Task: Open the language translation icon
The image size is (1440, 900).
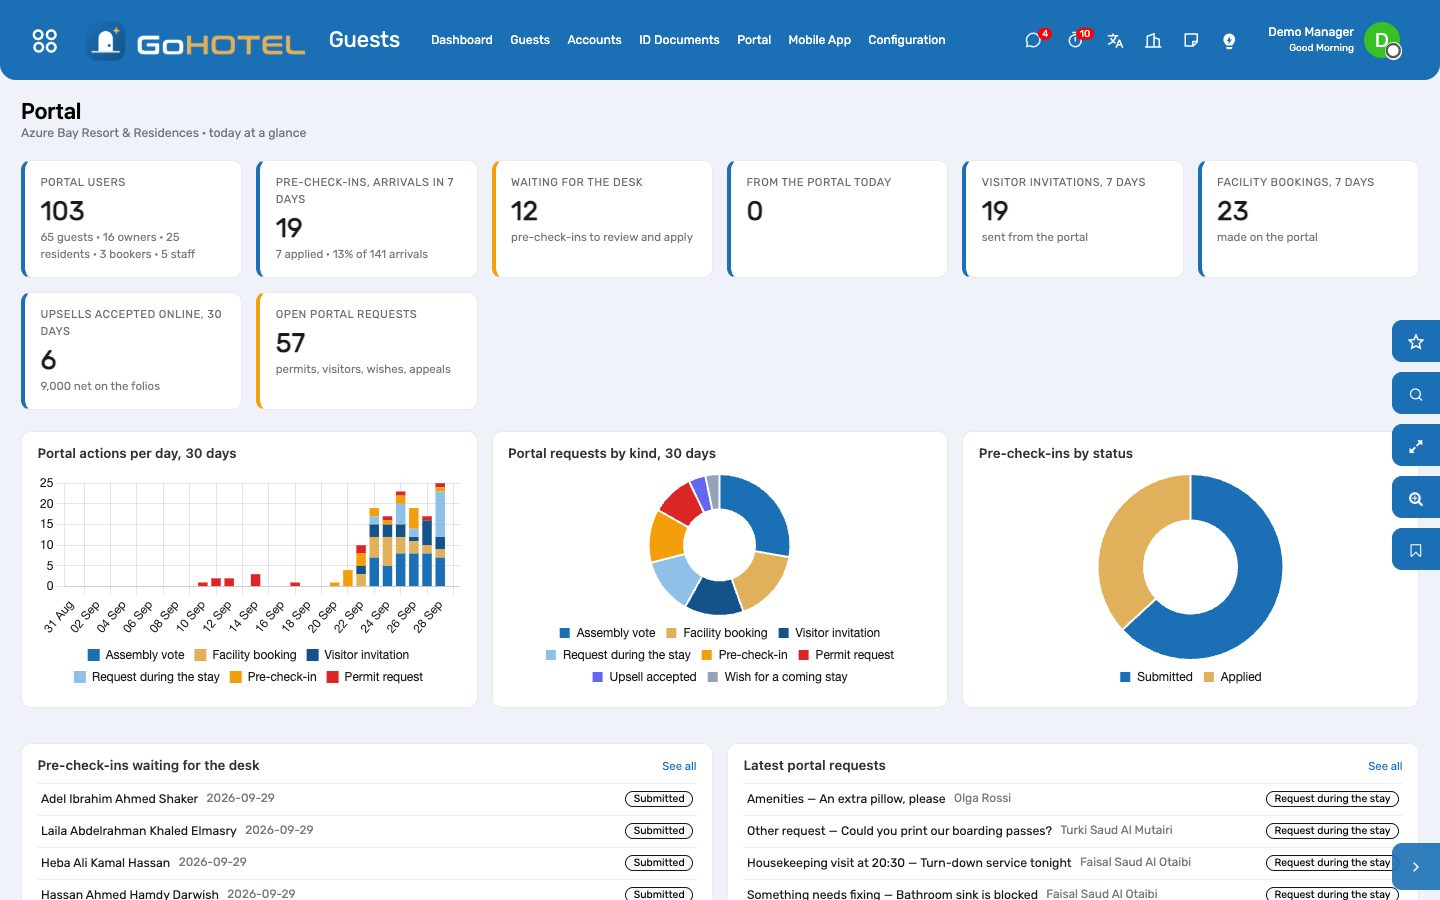Action: (1115, 40)
